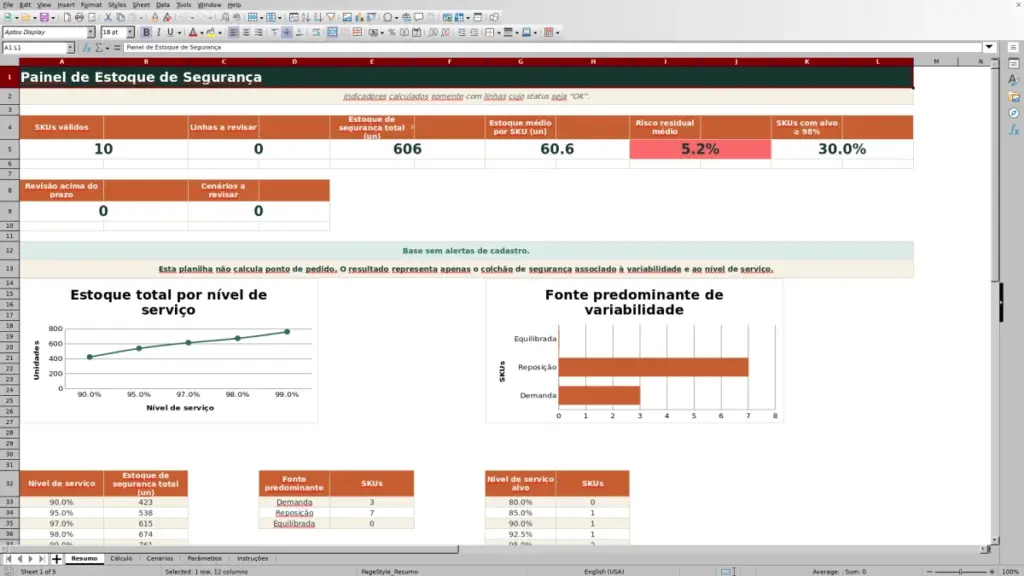The image size is (1024, 576).
Task: Toggle Underline formatting
Action: (x=170, y=33)
